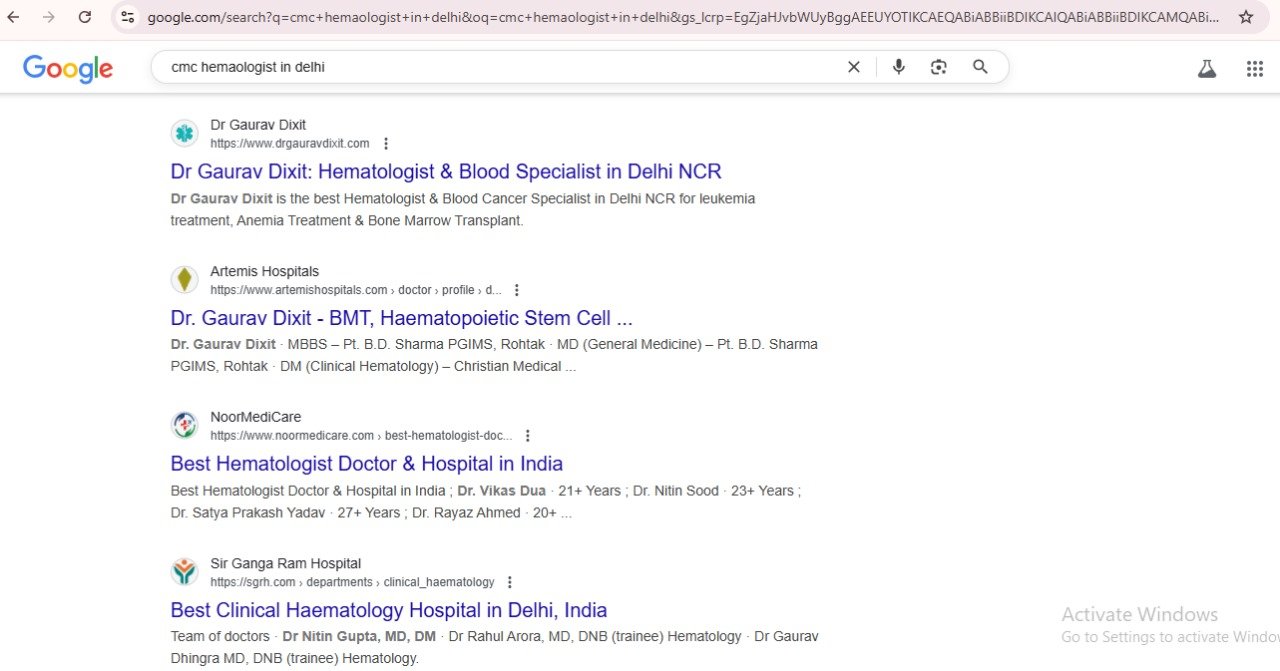Start voice search with microphone icon

pos(898,67)
